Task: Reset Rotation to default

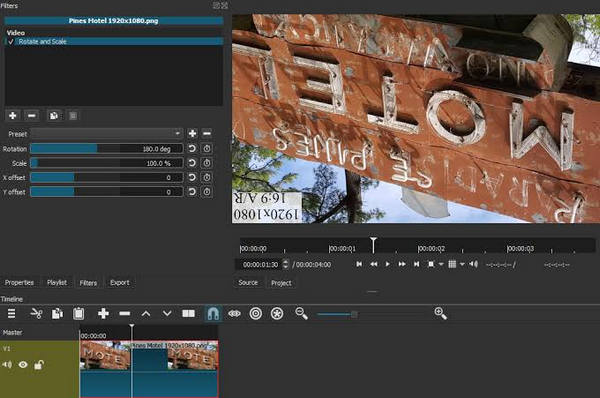Action: coord(192,148)
